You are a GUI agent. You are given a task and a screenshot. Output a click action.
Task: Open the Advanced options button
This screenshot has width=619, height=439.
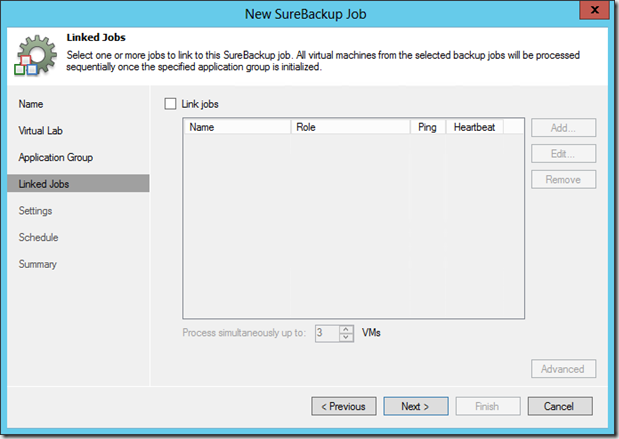(563, 369)
